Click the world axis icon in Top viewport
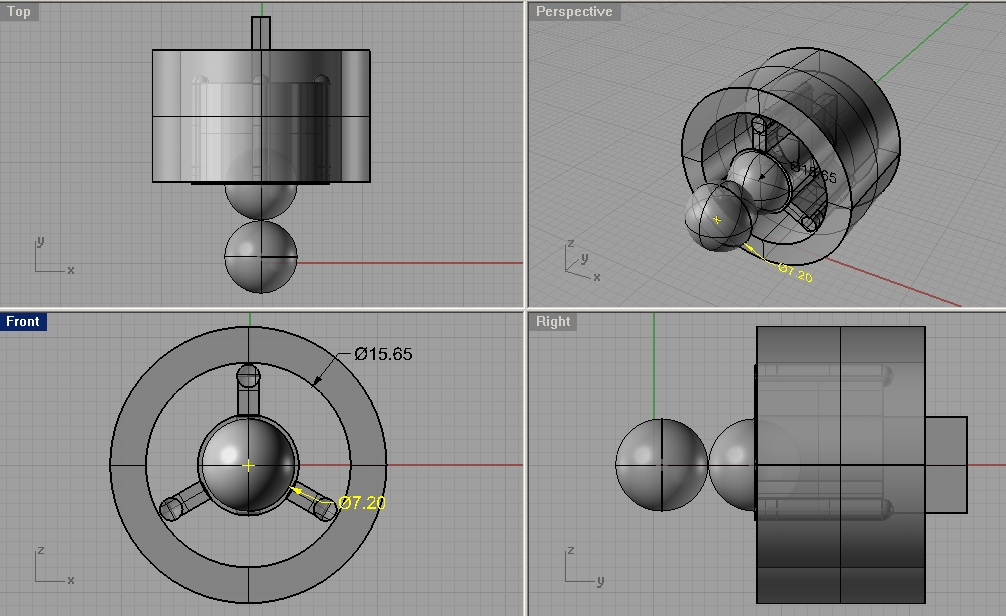The height and width of the screenshot is (616, 1006). click(x=52, y=258)
